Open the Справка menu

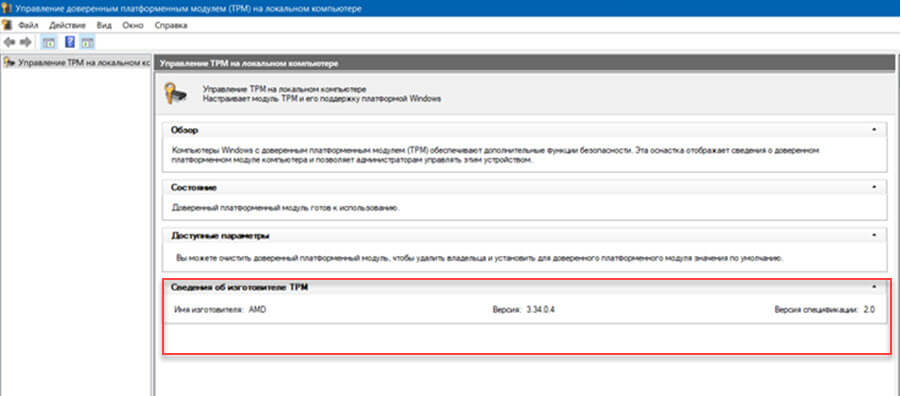click(x=171, y=25)
